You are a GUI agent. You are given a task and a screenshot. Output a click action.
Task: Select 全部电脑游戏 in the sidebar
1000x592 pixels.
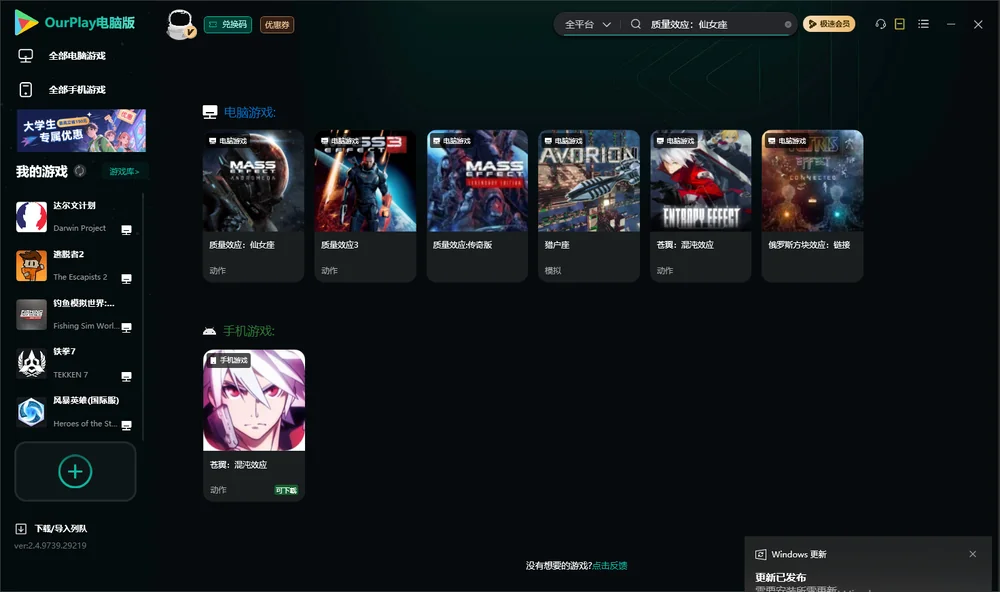[77, 56]
